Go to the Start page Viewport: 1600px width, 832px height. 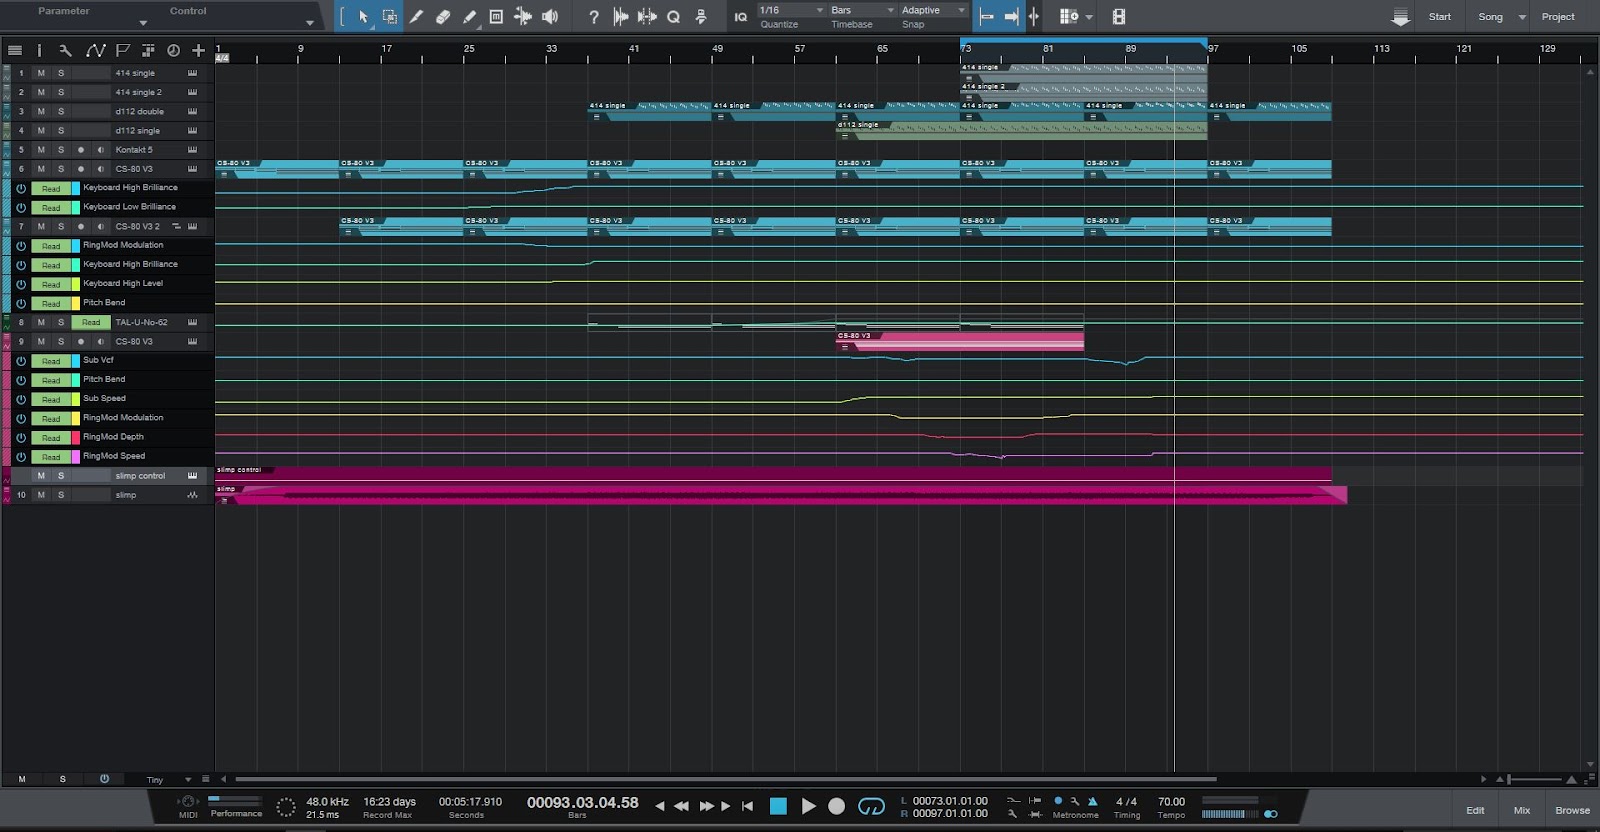[x=1439, y=17]
